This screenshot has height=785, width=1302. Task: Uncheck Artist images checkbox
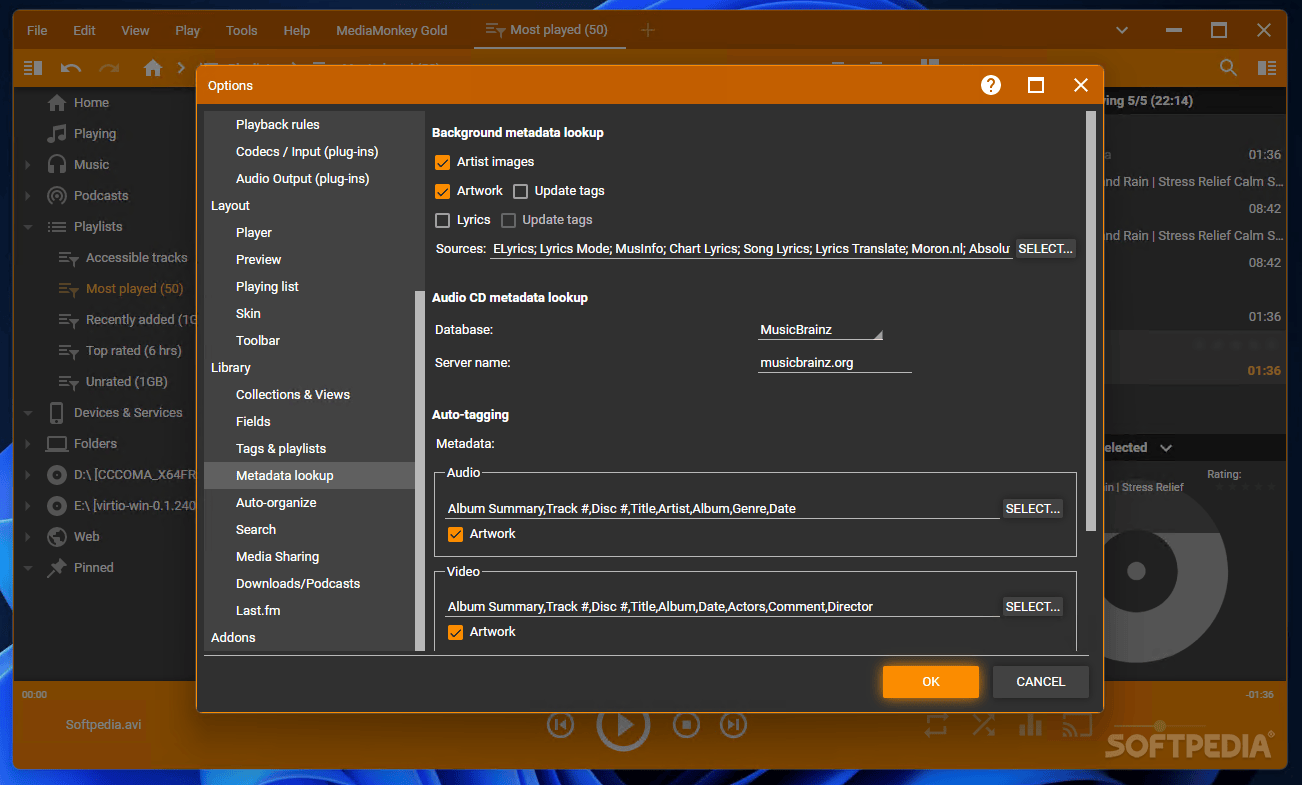tap(443, 162)
